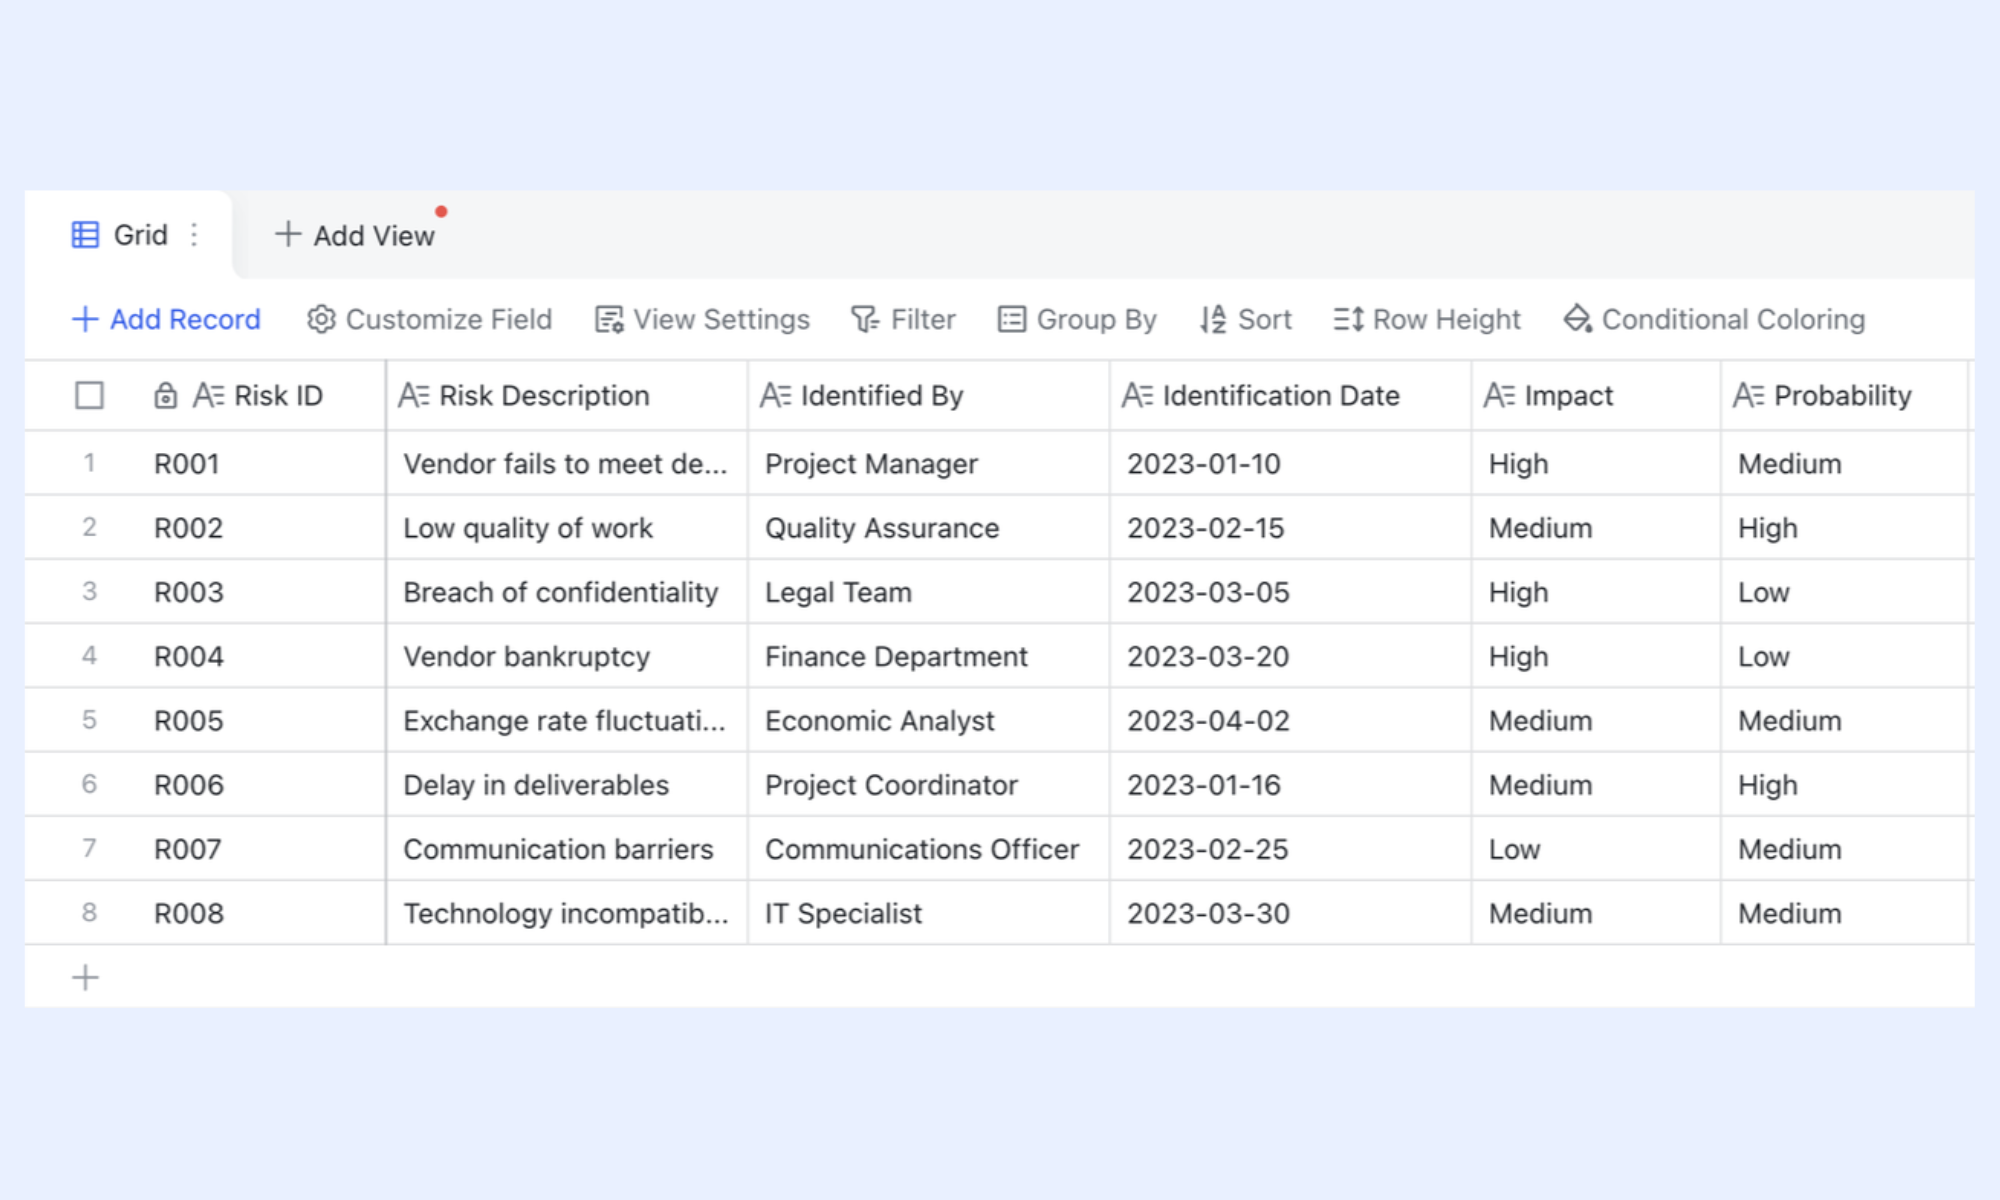Click the Filter funnel icon
This screenshot has width=2000, height=1200.
click(865, 320)
